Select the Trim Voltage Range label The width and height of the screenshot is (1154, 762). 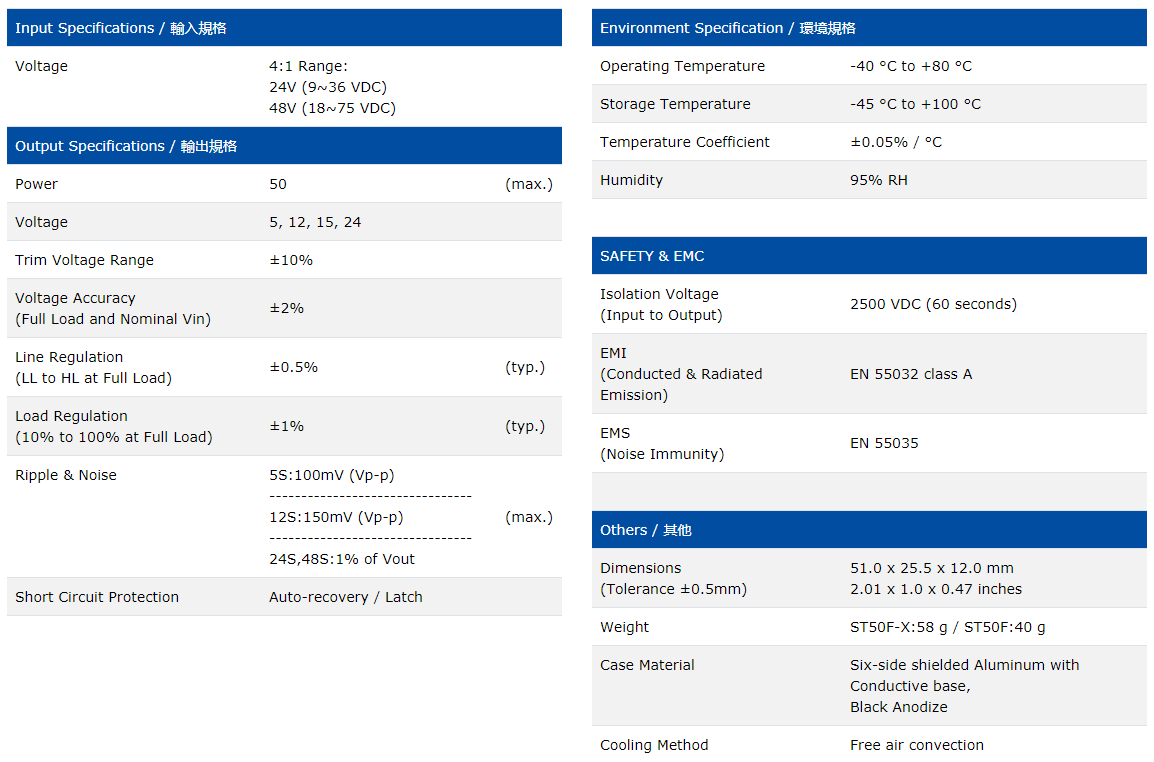tap(84, 260)
